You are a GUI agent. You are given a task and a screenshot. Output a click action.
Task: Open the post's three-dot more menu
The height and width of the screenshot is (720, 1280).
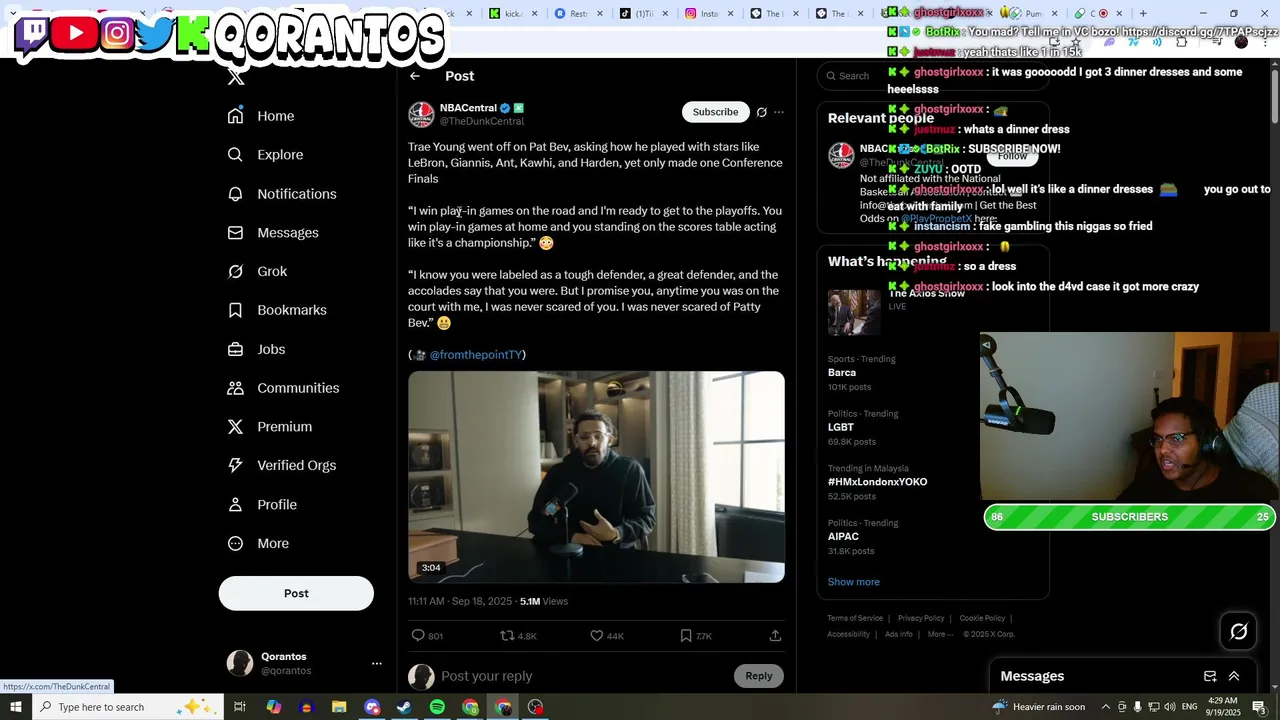[x=779, y=112]
